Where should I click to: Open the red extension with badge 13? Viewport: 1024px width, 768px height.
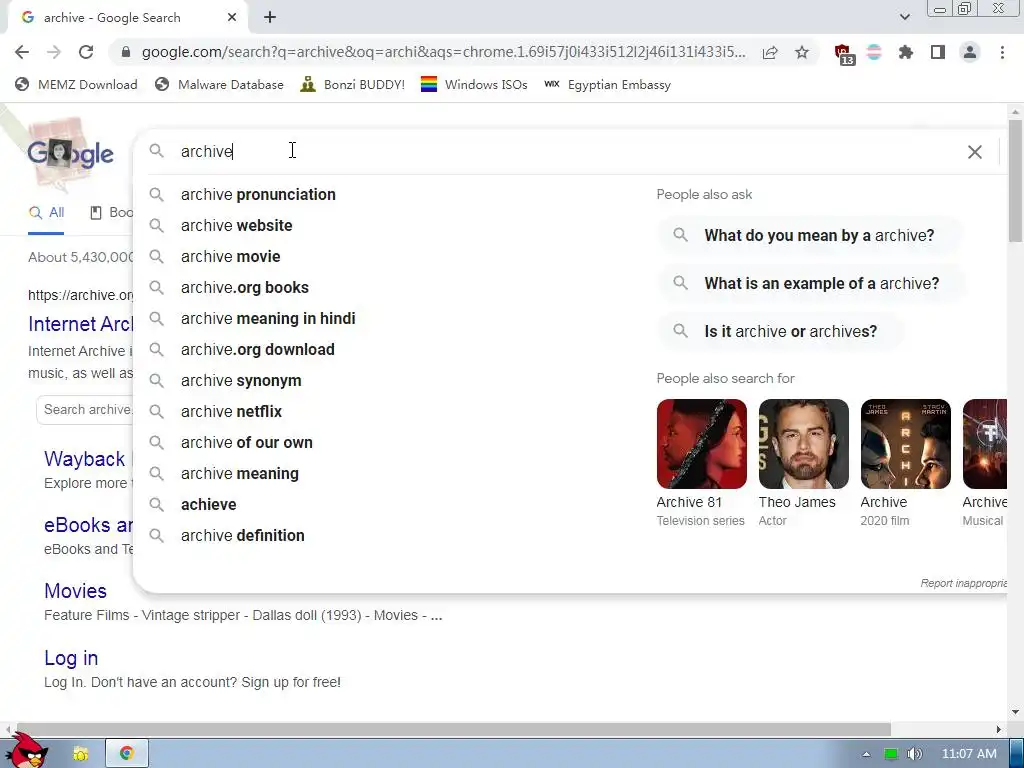843,54
